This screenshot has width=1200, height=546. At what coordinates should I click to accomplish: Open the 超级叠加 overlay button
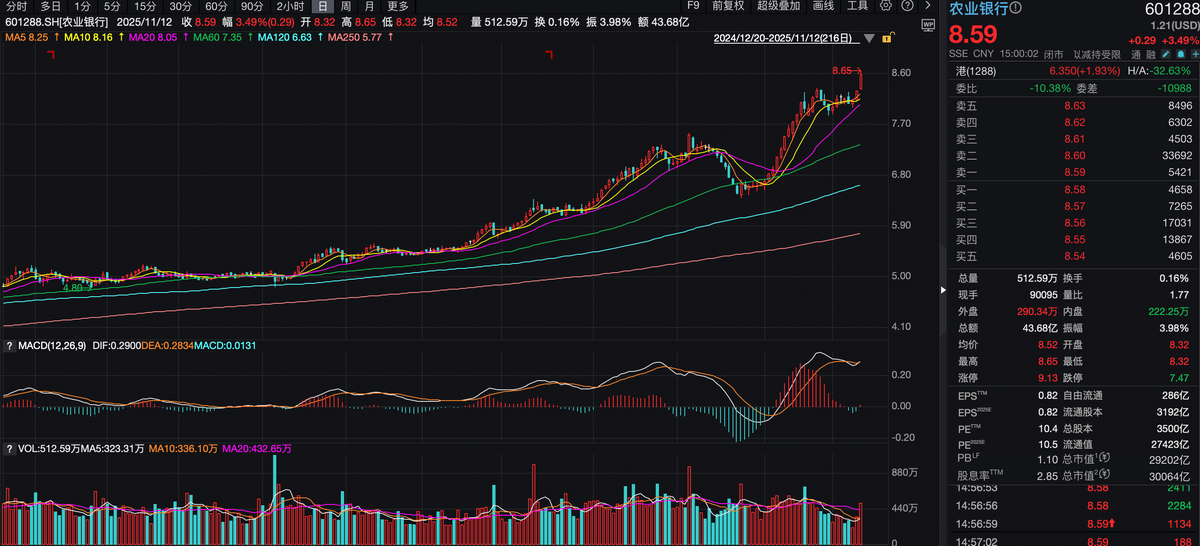779,6
